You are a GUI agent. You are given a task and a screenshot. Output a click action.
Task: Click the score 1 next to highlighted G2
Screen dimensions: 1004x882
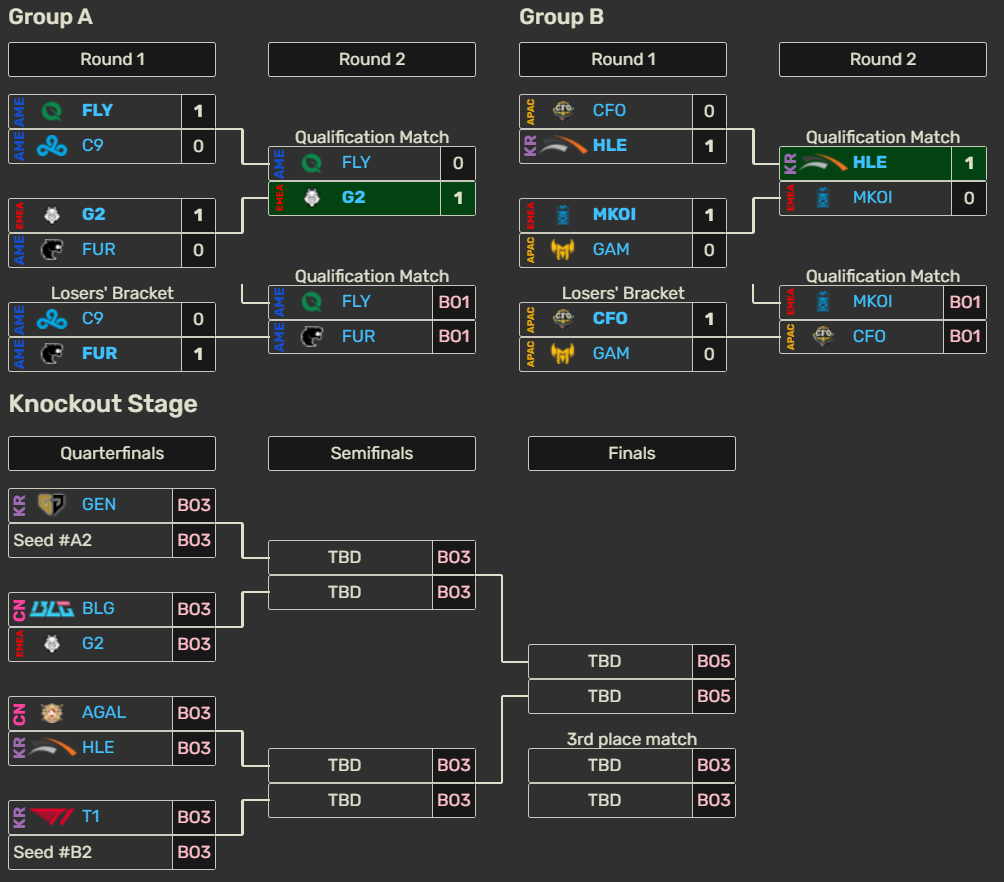pos(458,199)
